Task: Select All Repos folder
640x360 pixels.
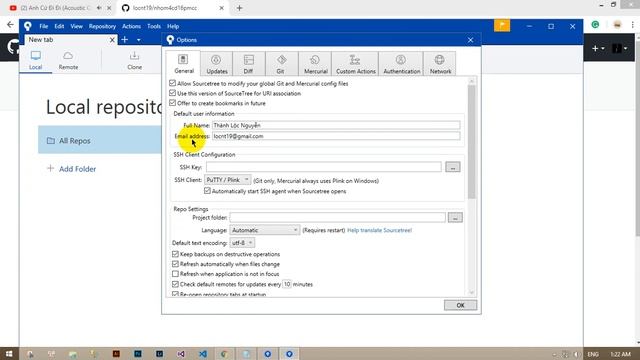Action: point(100,140)
